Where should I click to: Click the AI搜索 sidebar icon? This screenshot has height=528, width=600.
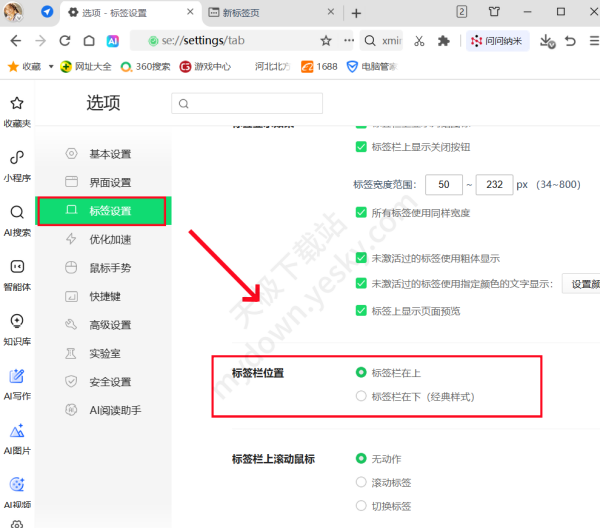coord(16,220)
